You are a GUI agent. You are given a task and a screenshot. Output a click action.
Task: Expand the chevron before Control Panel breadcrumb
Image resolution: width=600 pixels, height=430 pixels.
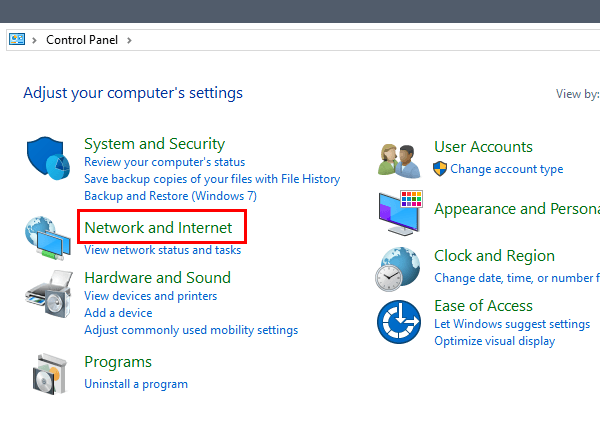tap(34, 40)
